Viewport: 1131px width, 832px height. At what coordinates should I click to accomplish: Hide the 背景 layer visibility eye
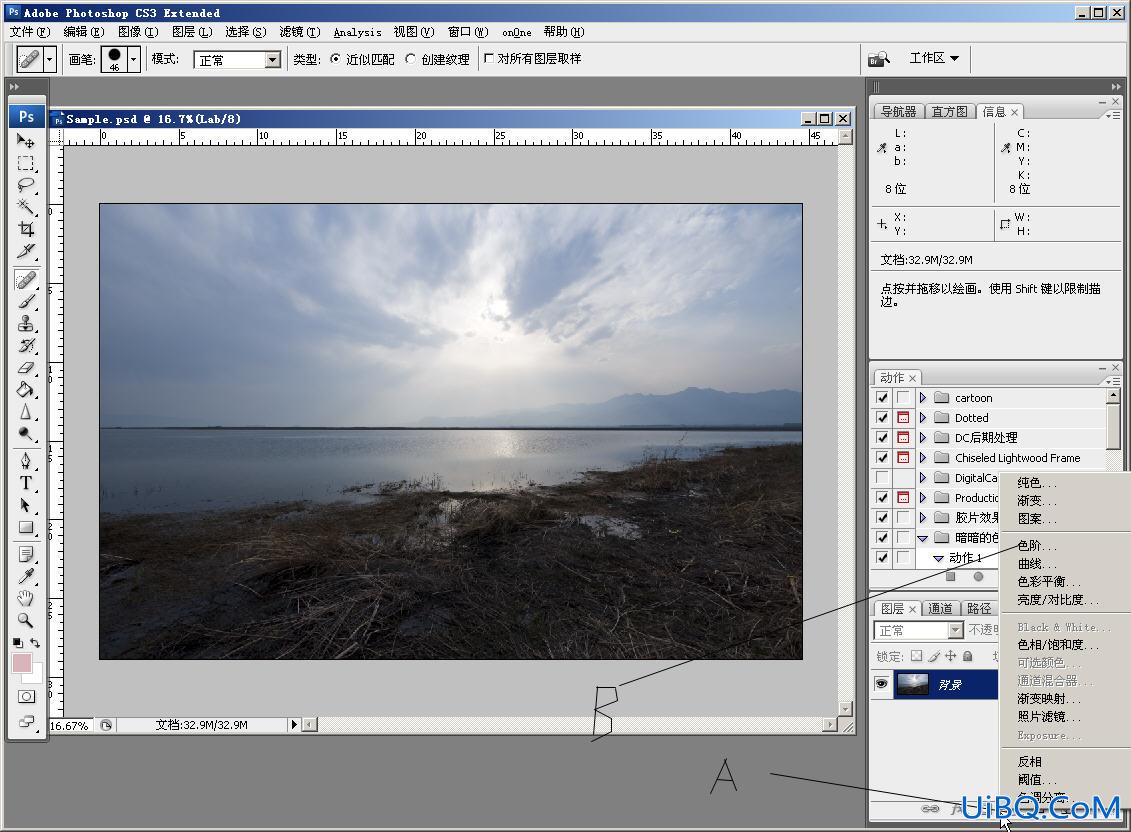point(881,683)
